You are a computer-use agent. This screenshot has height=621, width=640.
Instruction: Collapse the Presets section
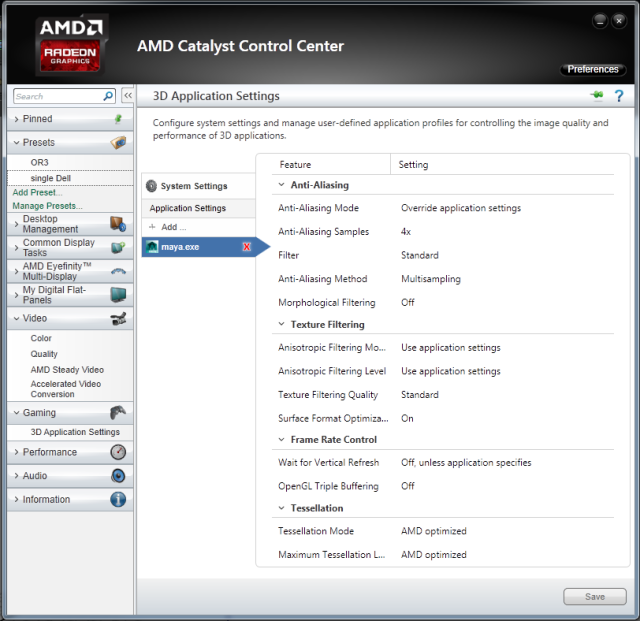(16, 142)
